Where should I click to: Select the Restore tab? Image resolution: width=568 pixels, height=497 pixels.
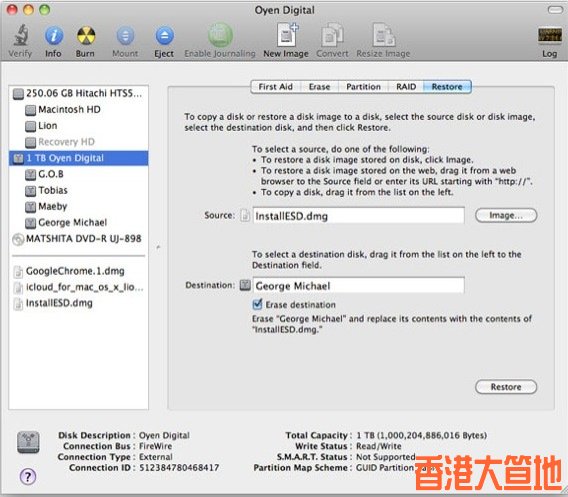point(447,87)
